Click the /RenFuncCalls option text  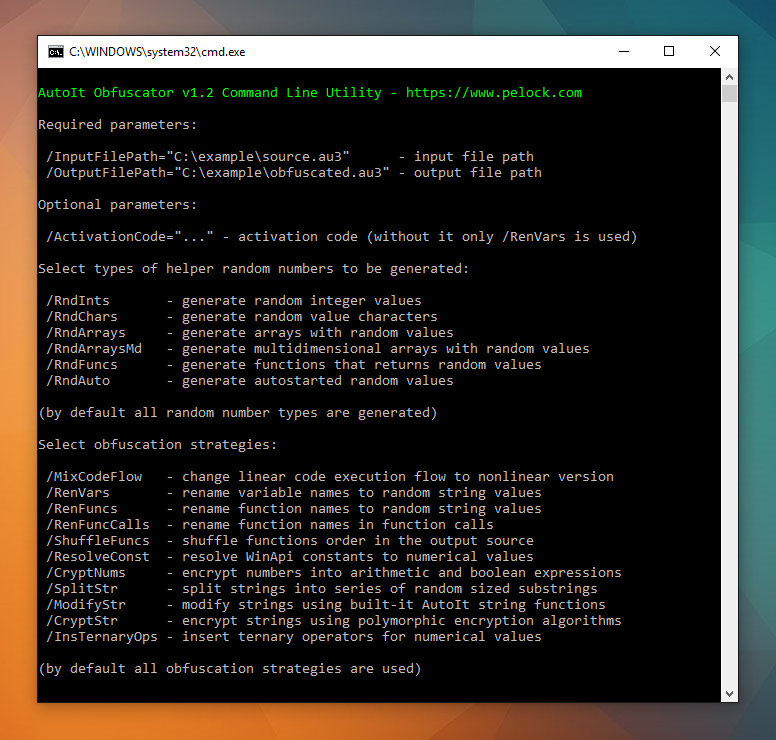click(x=97, y=525)
